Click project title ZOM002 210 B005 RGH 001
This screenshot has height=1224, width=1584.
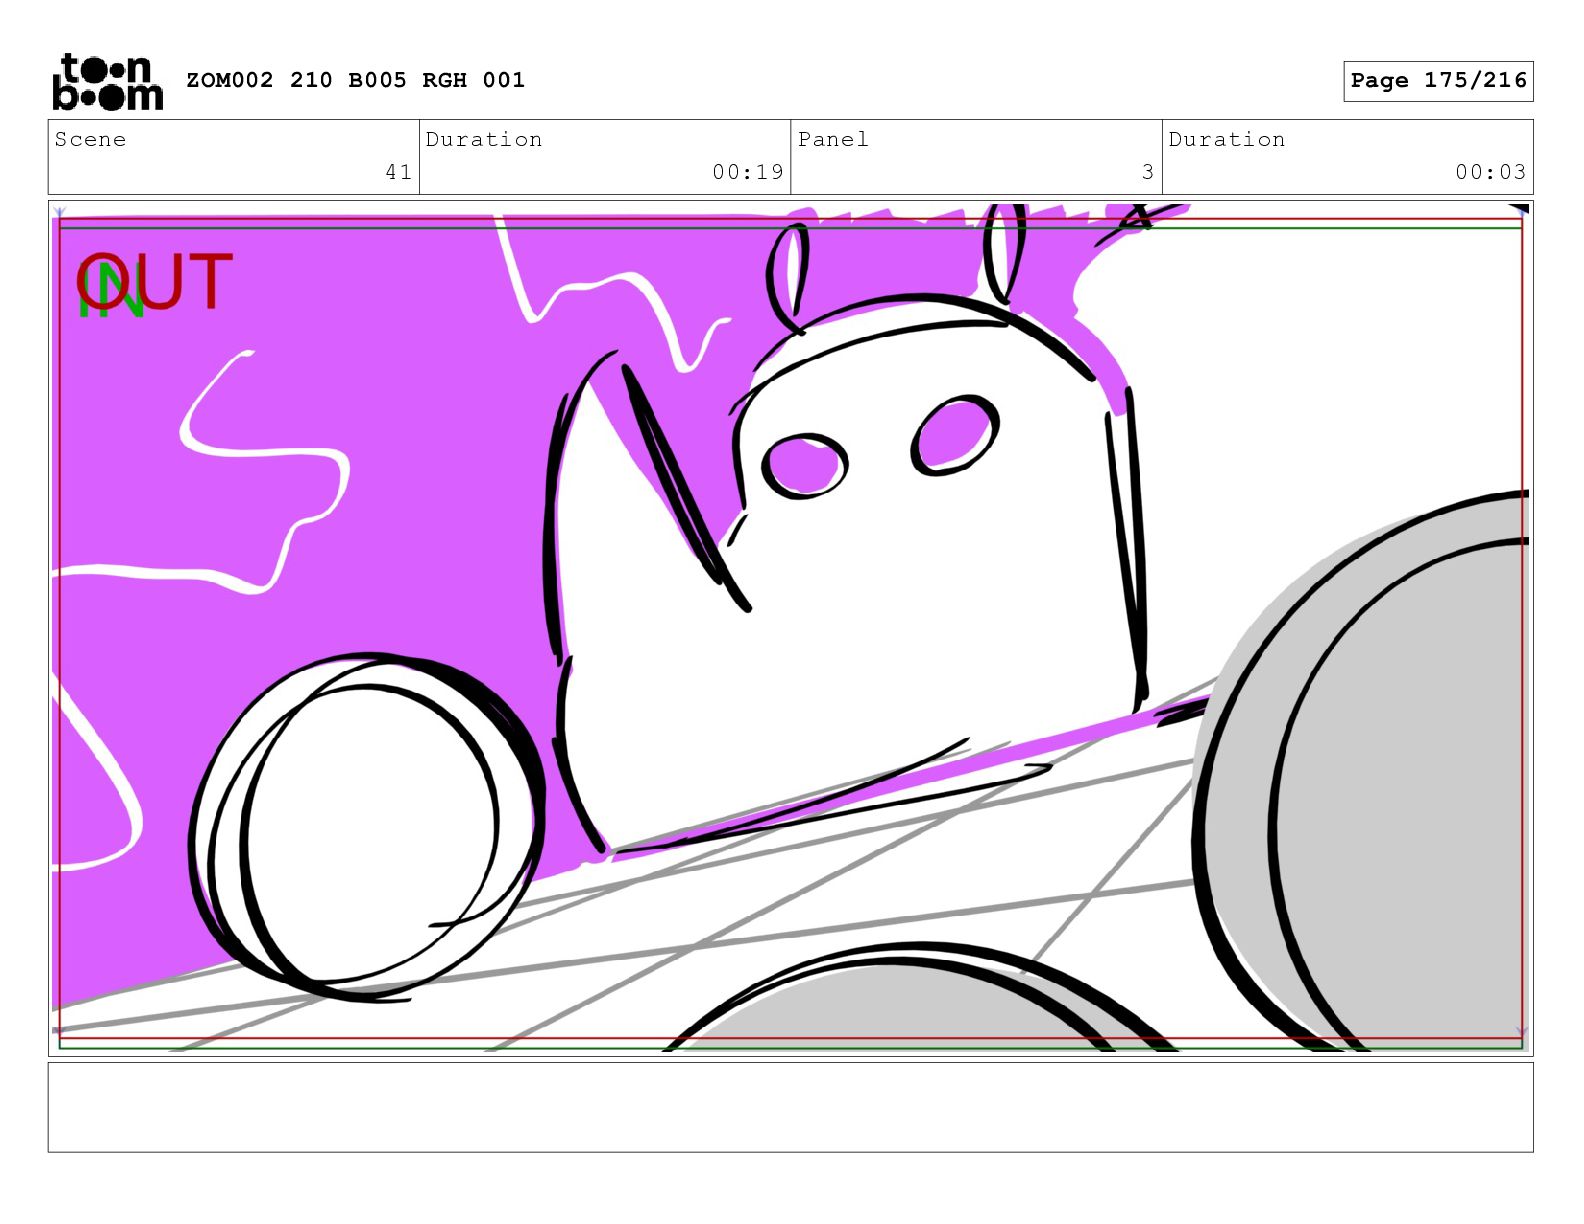(355, 80)
